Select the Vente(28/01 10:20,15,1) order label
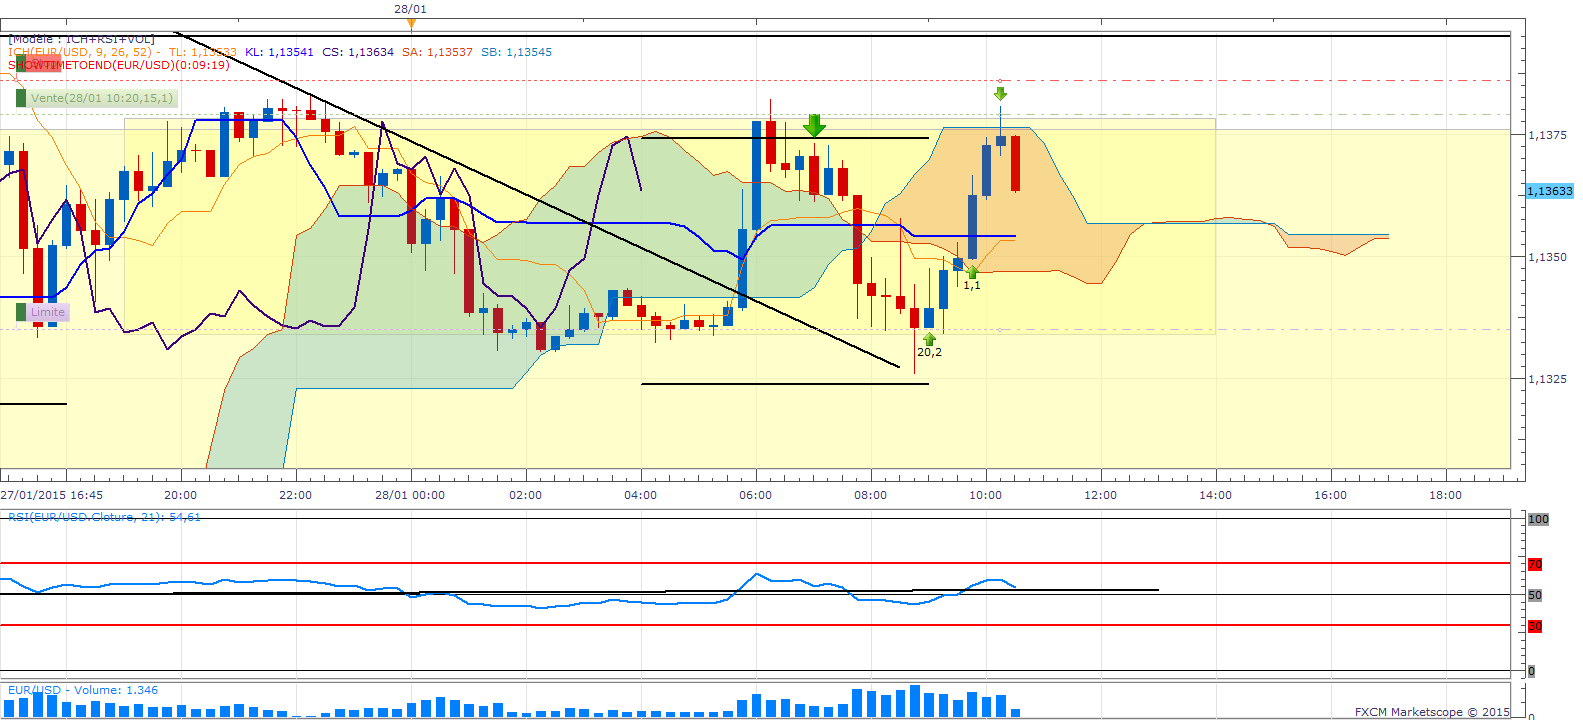 (101, 98)
